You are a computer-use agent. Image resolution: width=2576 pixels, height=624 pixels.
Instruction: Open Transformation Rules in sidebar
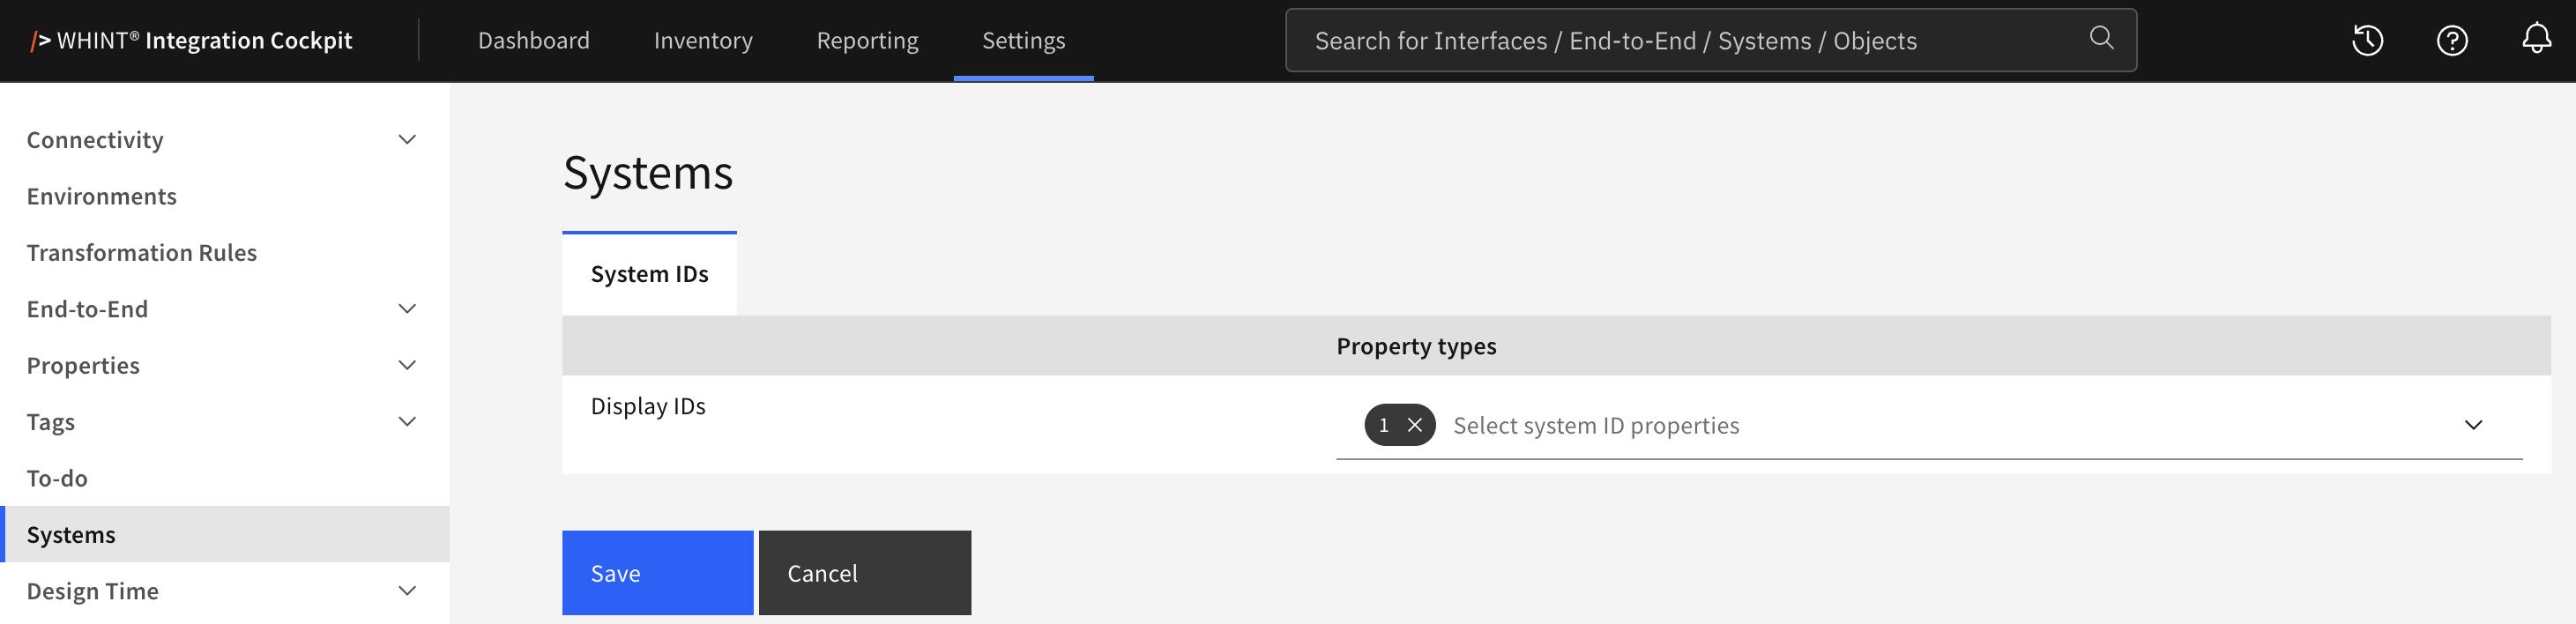[x=142, y=252]
